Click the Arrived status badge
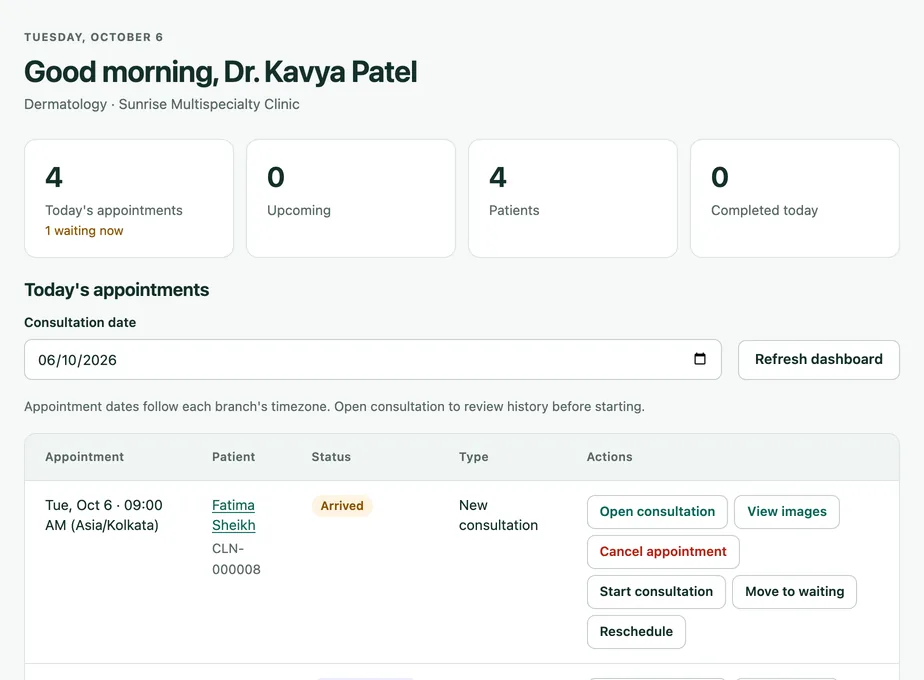 coord(342,506)
